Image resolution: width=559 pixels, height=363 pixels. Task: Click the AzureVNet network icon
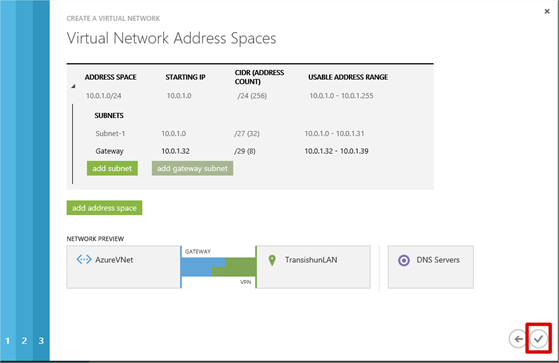pos(84,259)
